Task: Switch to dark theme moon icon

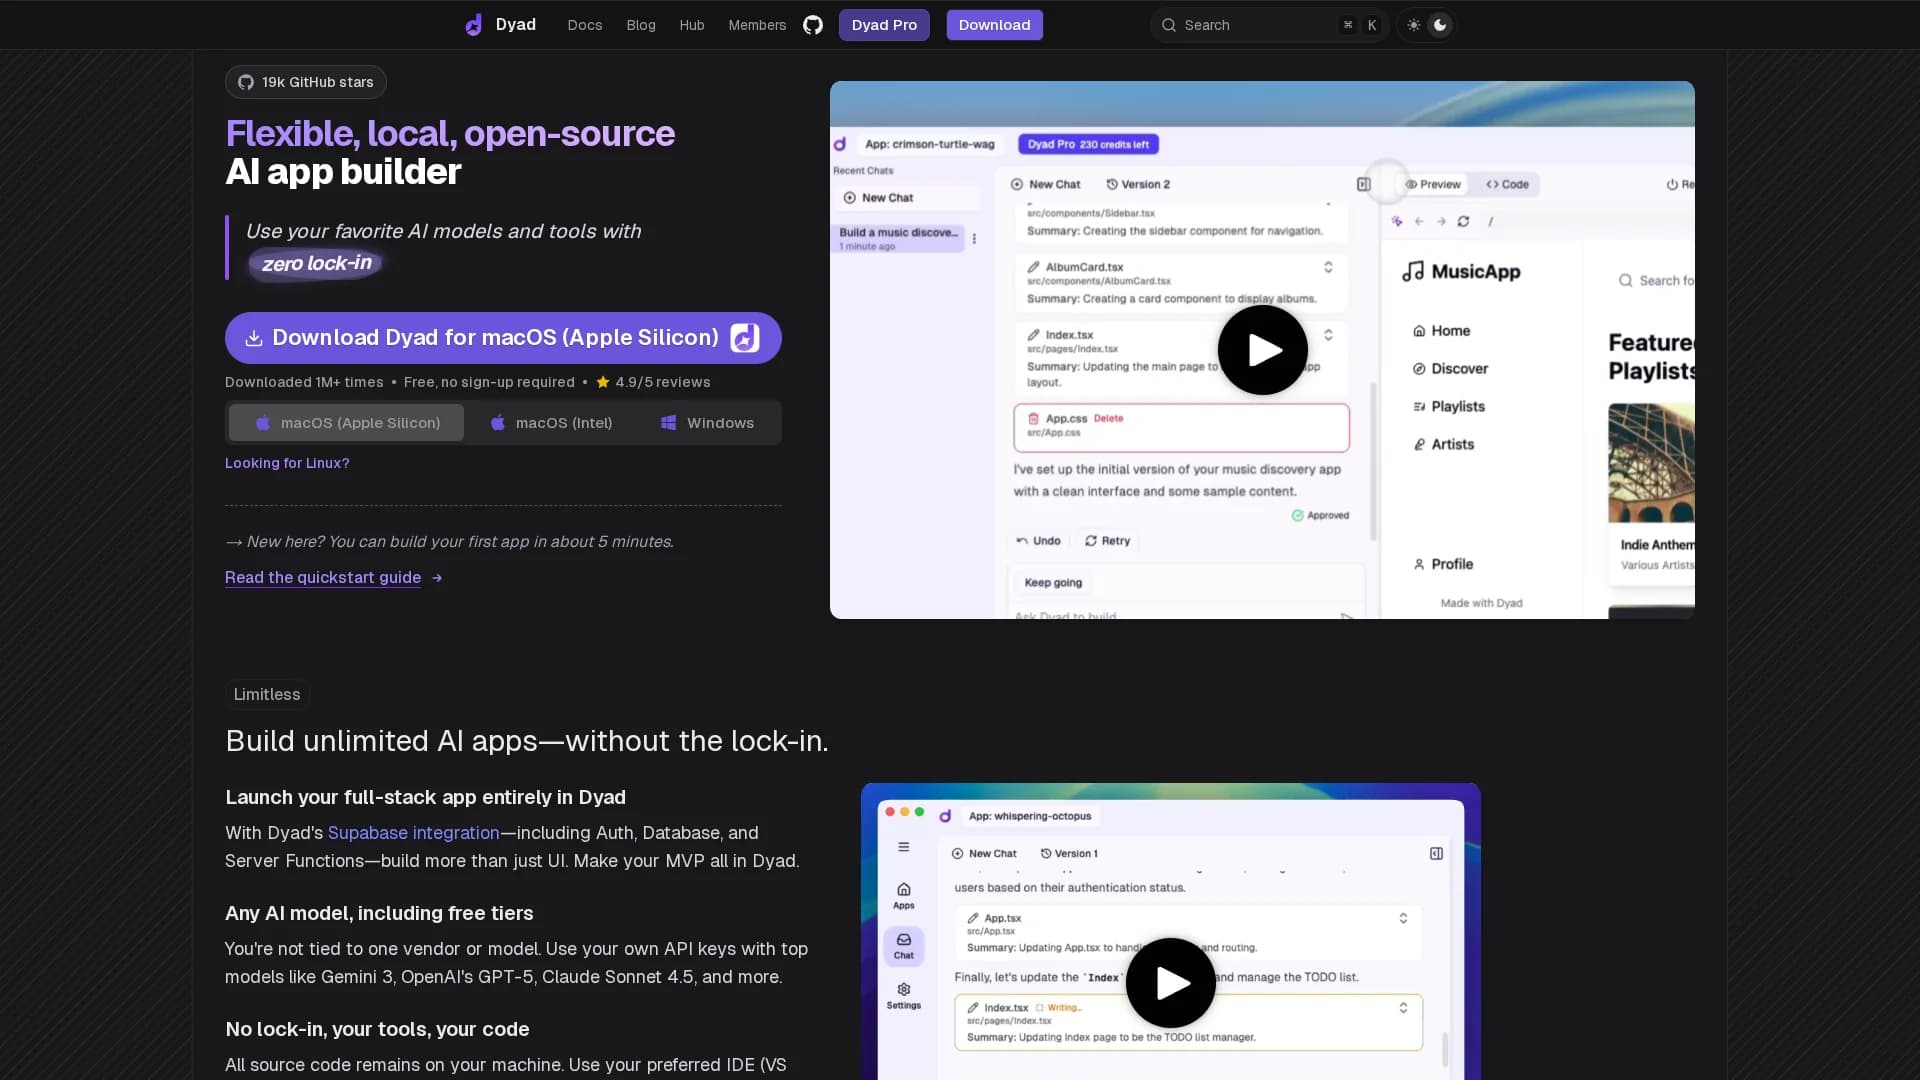Action: 1440,25
